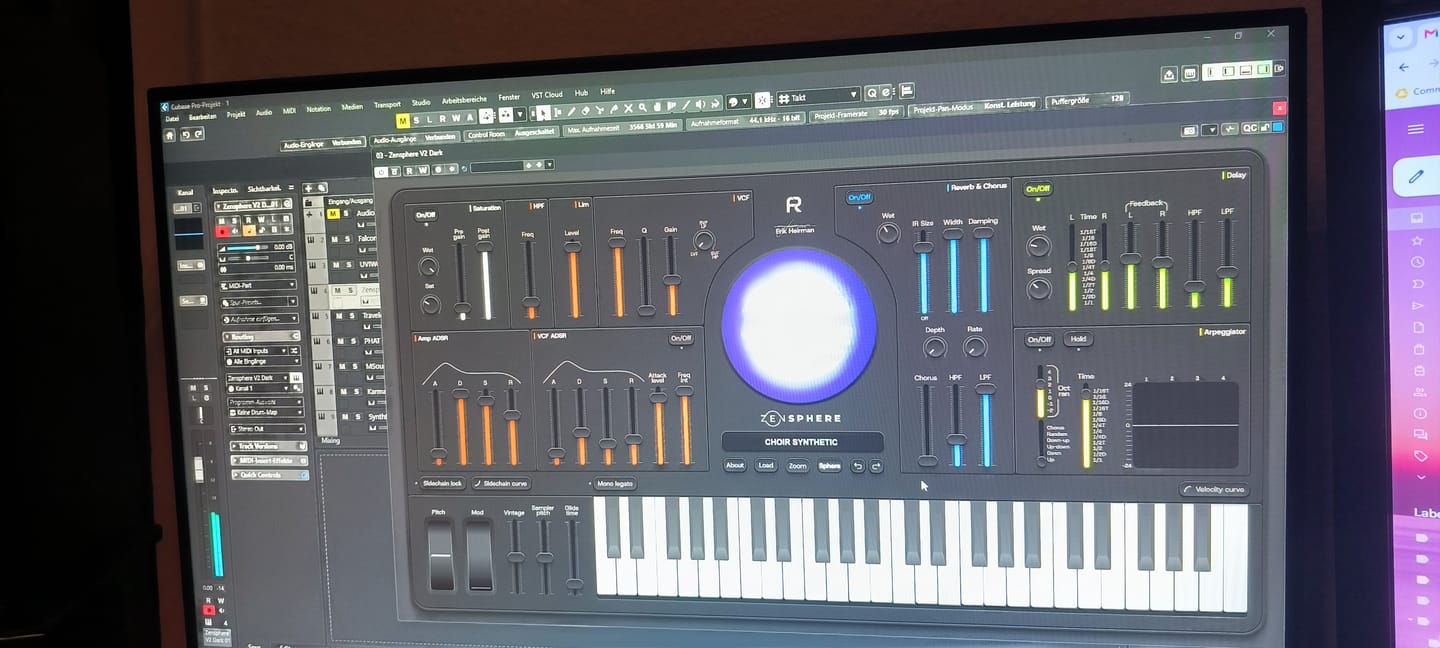The height and width of the screenshot is (648, 1440).
Task: Select the Glue tool in Cubase toolbar
Action: point(613,110)
